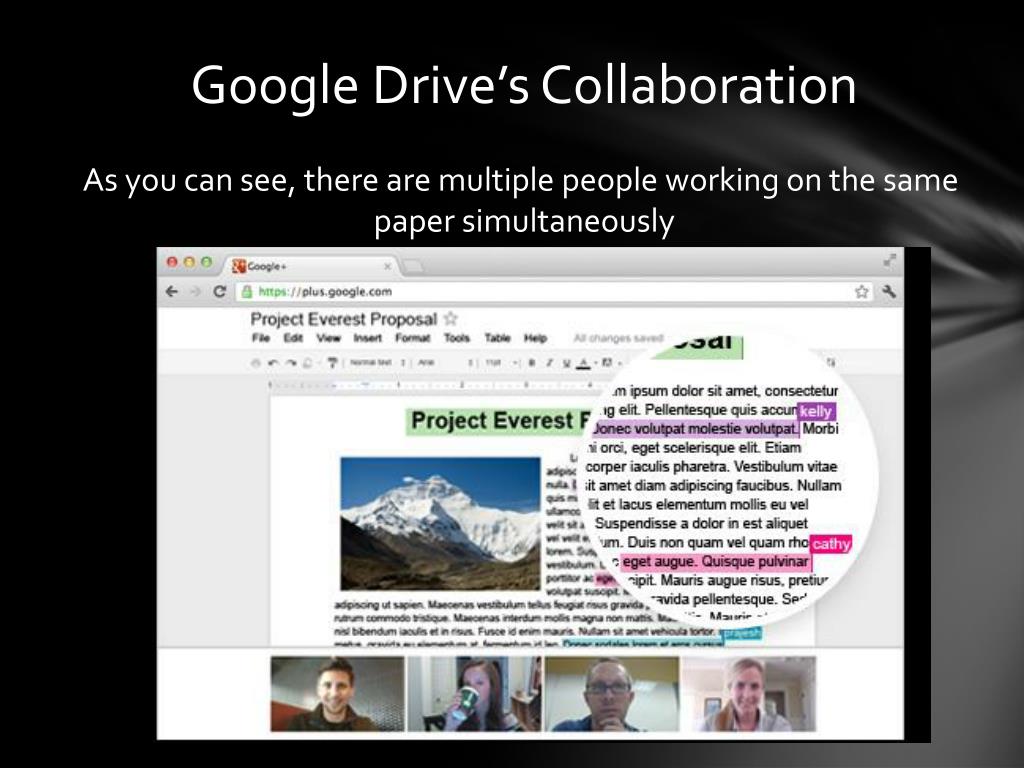Click the All changes saved status
1024x768 pixels.
[618, 338]
